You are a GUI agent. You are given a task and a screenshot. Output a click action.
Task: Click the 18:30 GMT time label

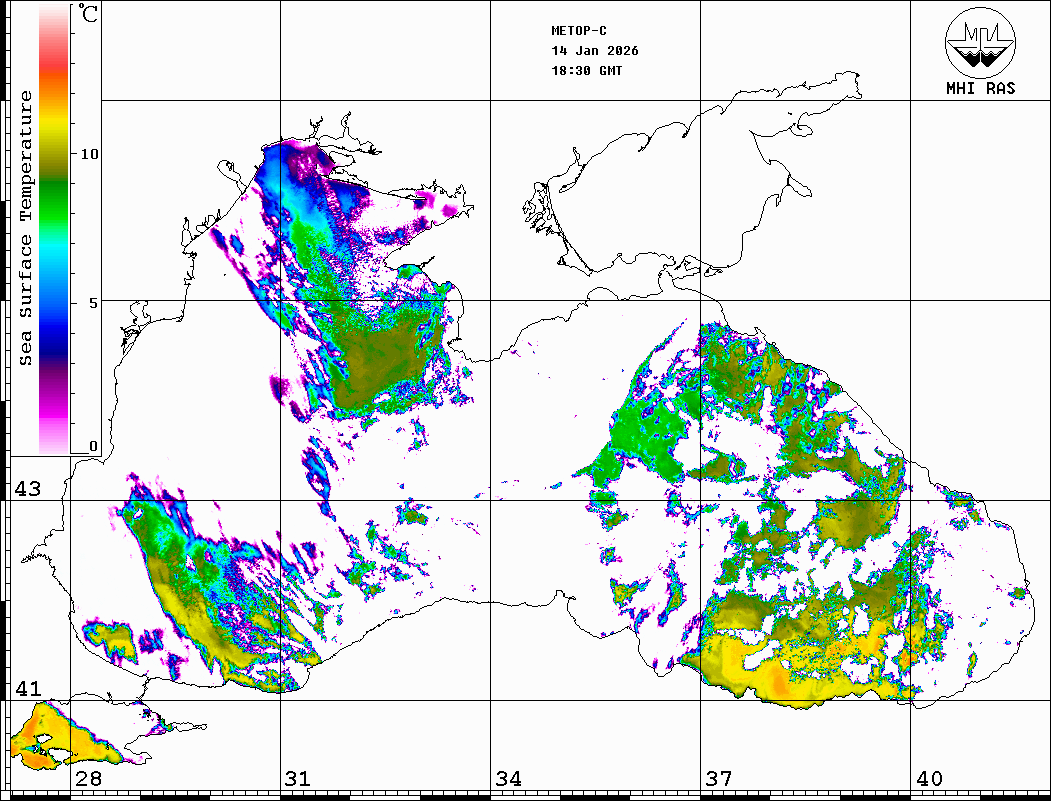coord(587,71)
